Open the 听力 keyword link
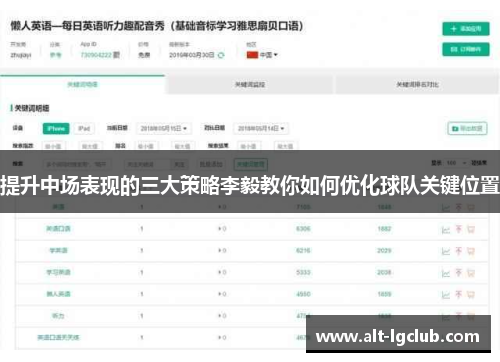This screenshot has height=362, width=500. pyautogui.click(x=58, y=316)
